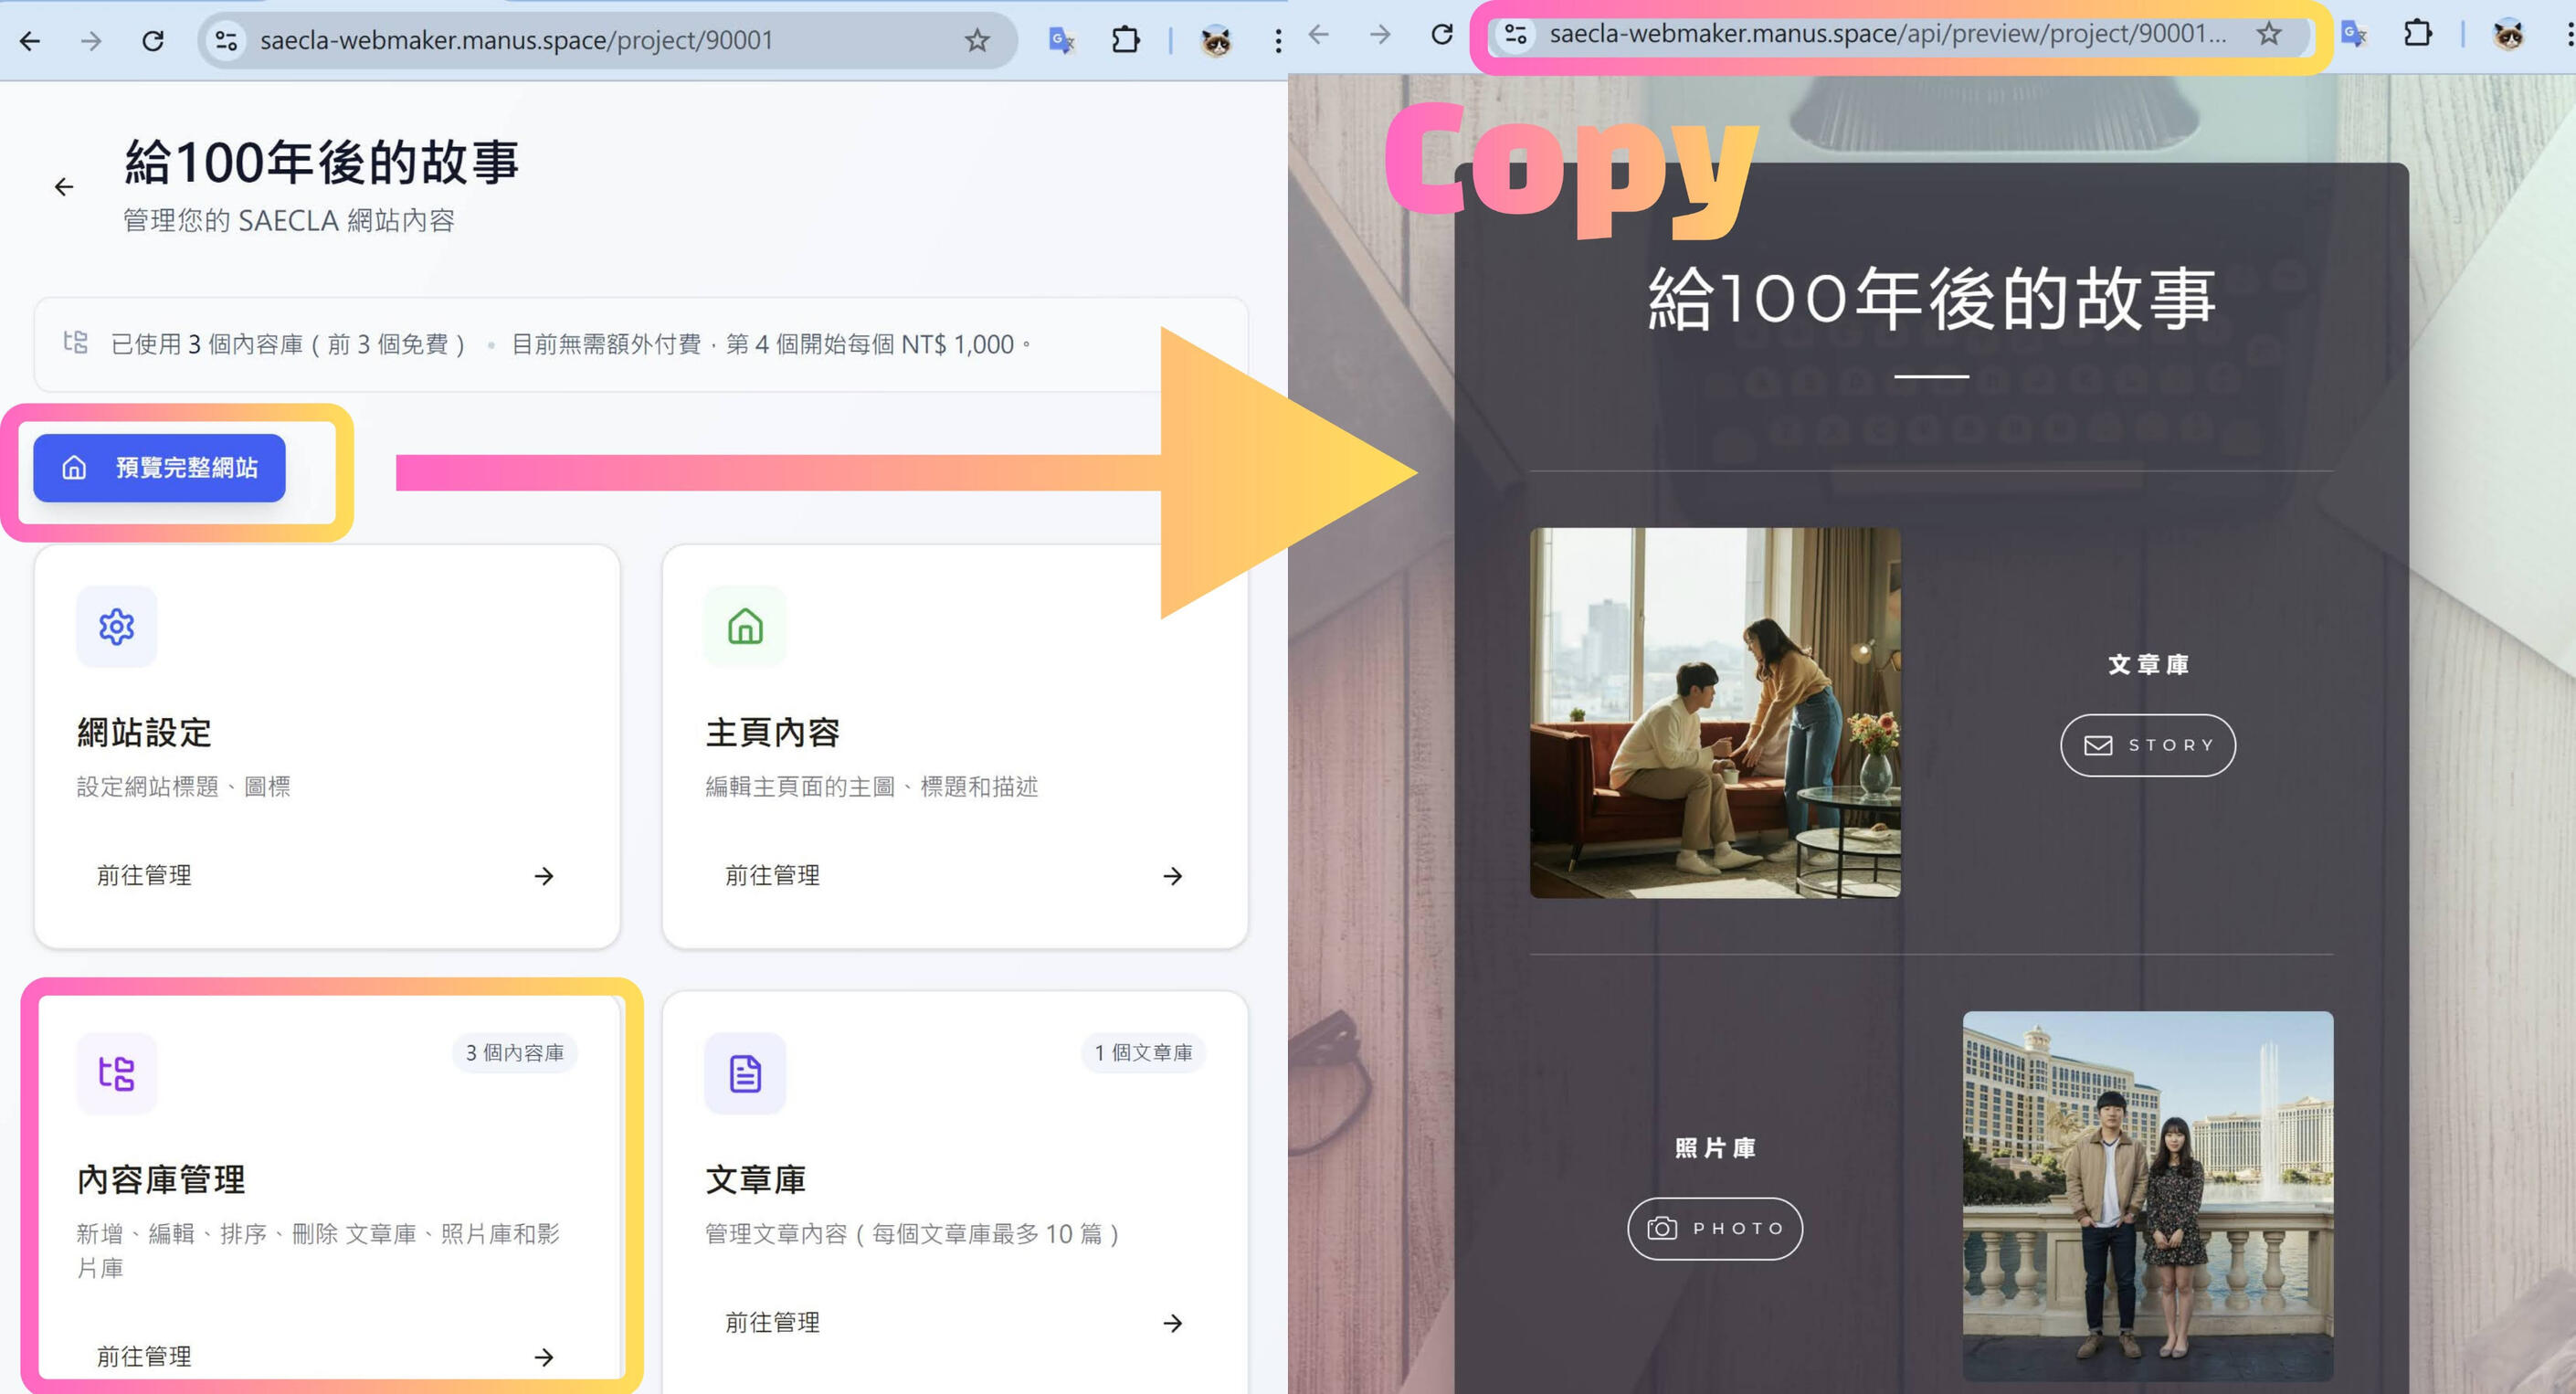Open the Extensions puzzle icon in the left browser
The image size is (2576, 1394).
click(x=1125, y=41)
